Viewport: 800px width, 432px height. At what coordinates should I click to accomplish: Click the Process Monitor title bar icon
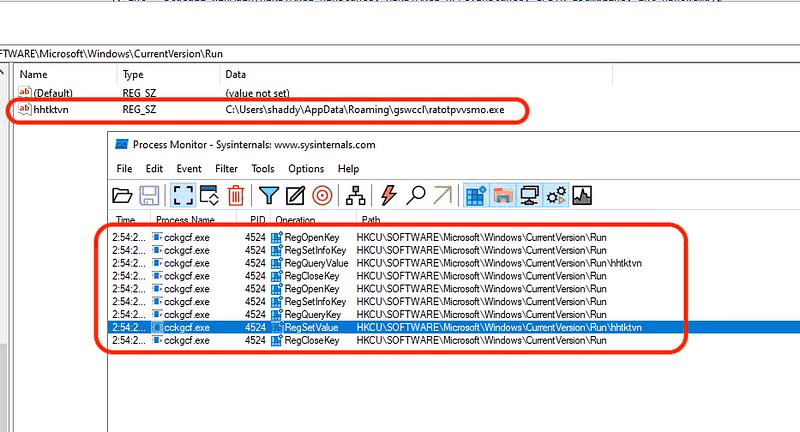(x=121, y=144)
